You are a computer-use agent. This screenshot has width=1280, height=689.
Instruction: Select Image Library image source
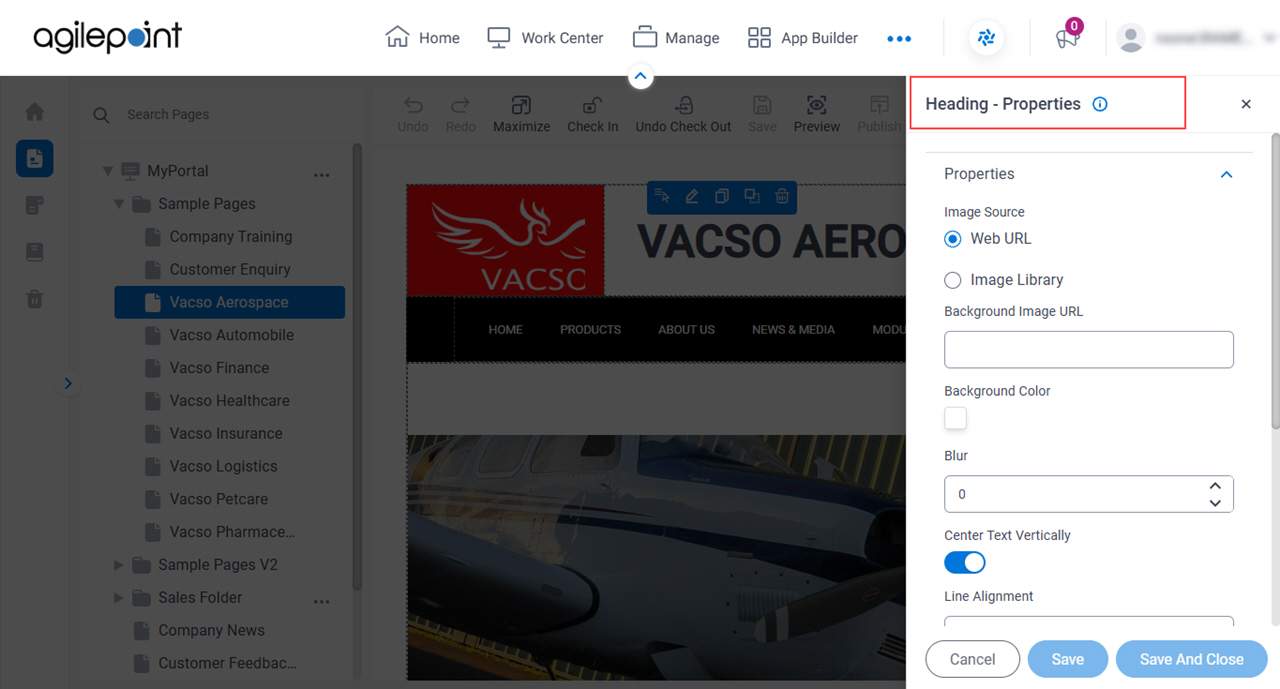(953, 280)
